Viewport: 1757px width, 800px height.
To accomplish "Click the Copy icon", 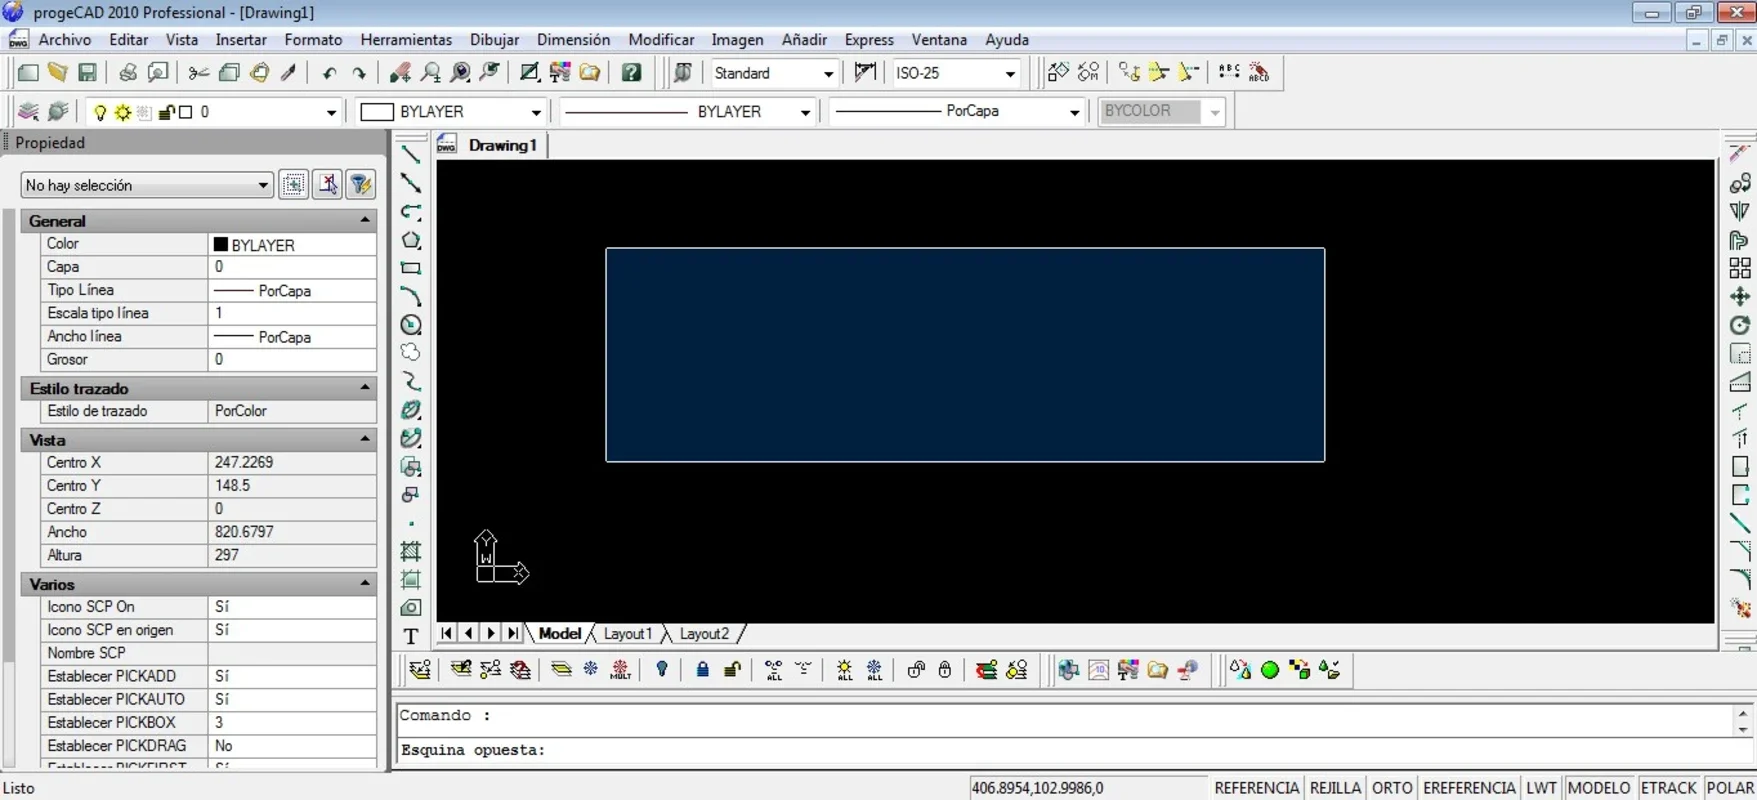I will point(229,73).
